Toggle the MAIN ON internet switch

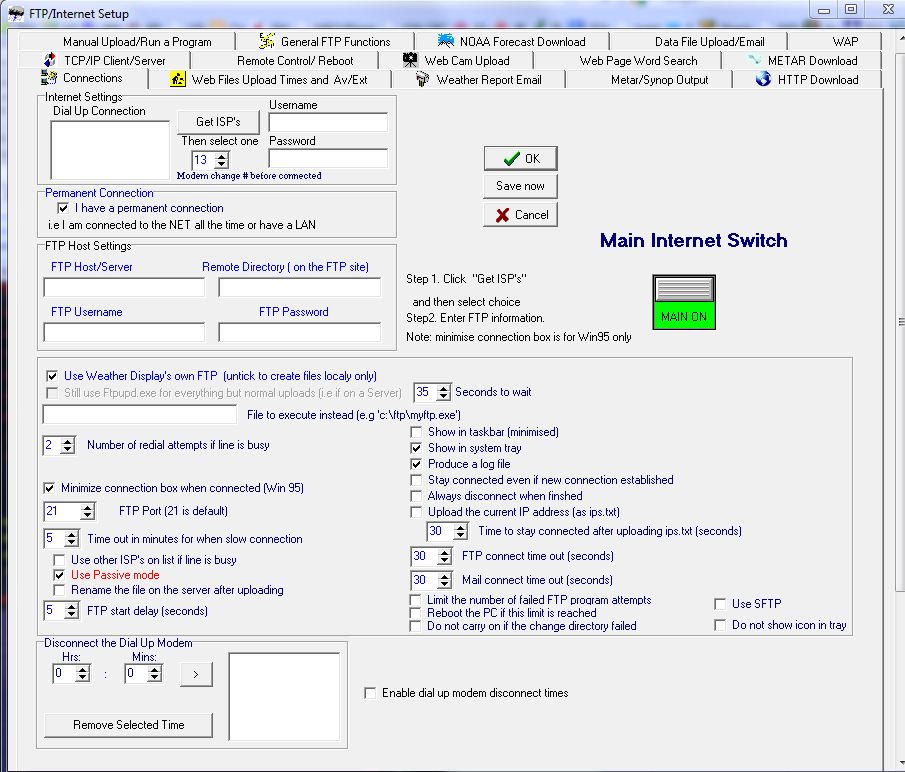click(x=684, y=302)
